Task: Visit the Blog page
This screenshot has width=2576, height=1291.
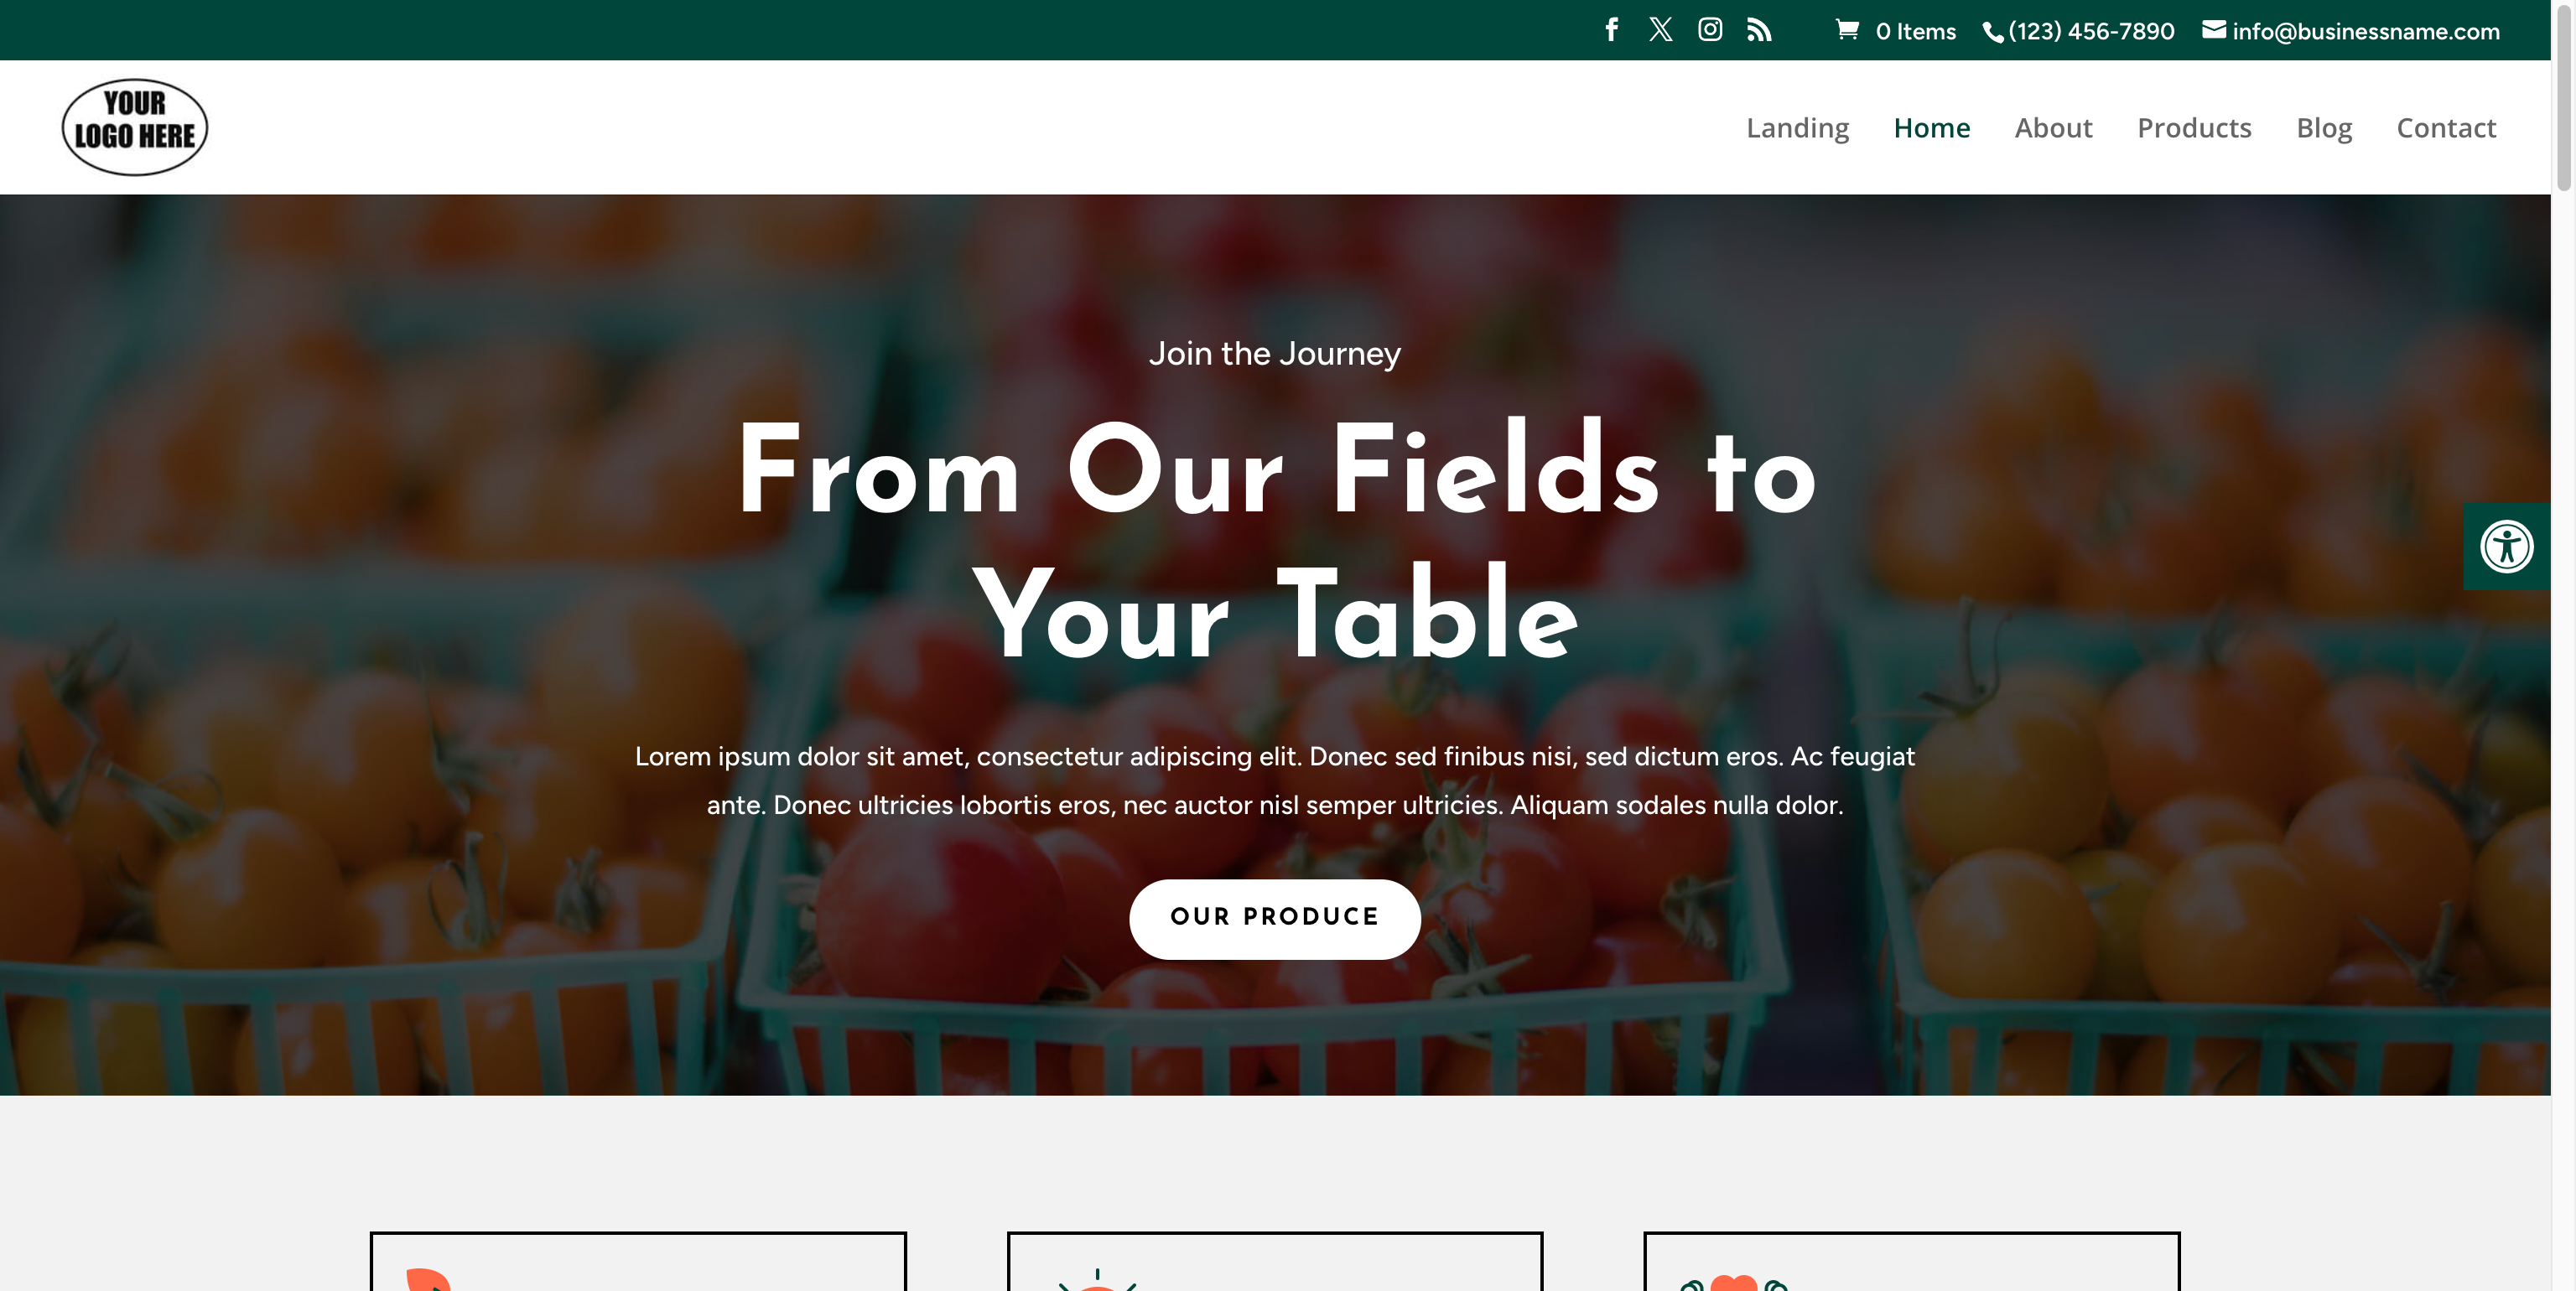Action: pos(2324,128)
